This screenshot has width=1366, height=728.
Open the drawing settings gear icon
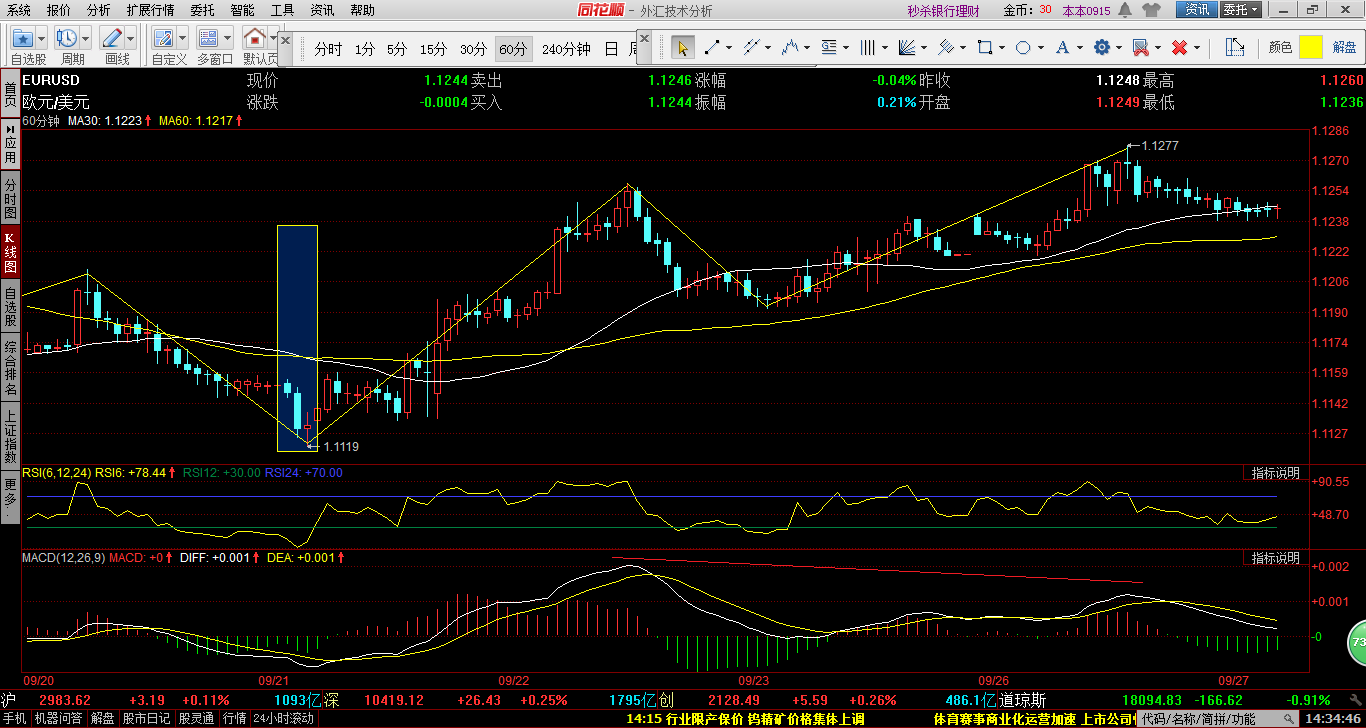tap(1101, 47)
